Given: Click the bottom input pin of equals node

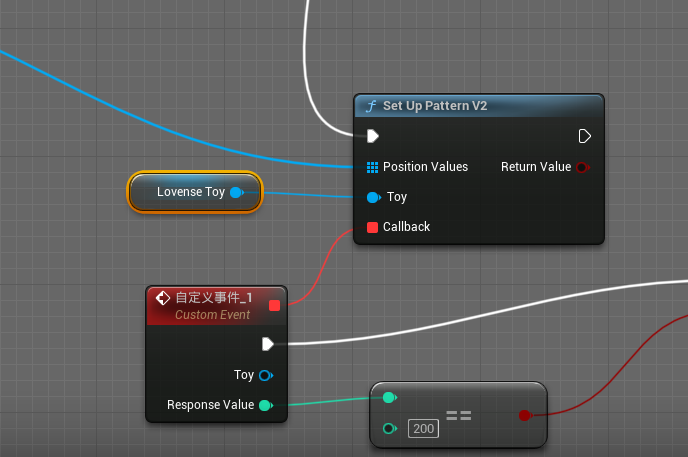Looking at the screenshot, I should pos(389,429).
